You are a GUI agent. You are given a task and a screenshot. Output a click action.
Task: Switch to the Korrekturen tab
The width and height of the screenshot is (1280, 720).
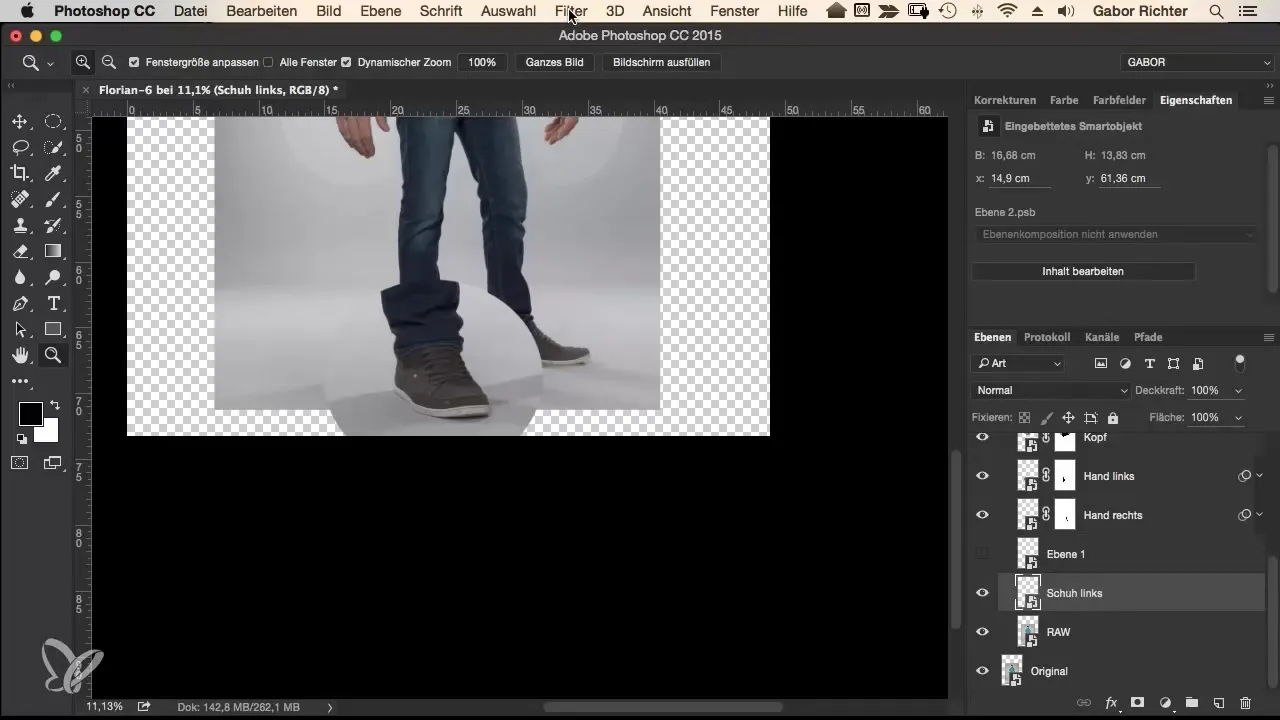pos(1005,100)
